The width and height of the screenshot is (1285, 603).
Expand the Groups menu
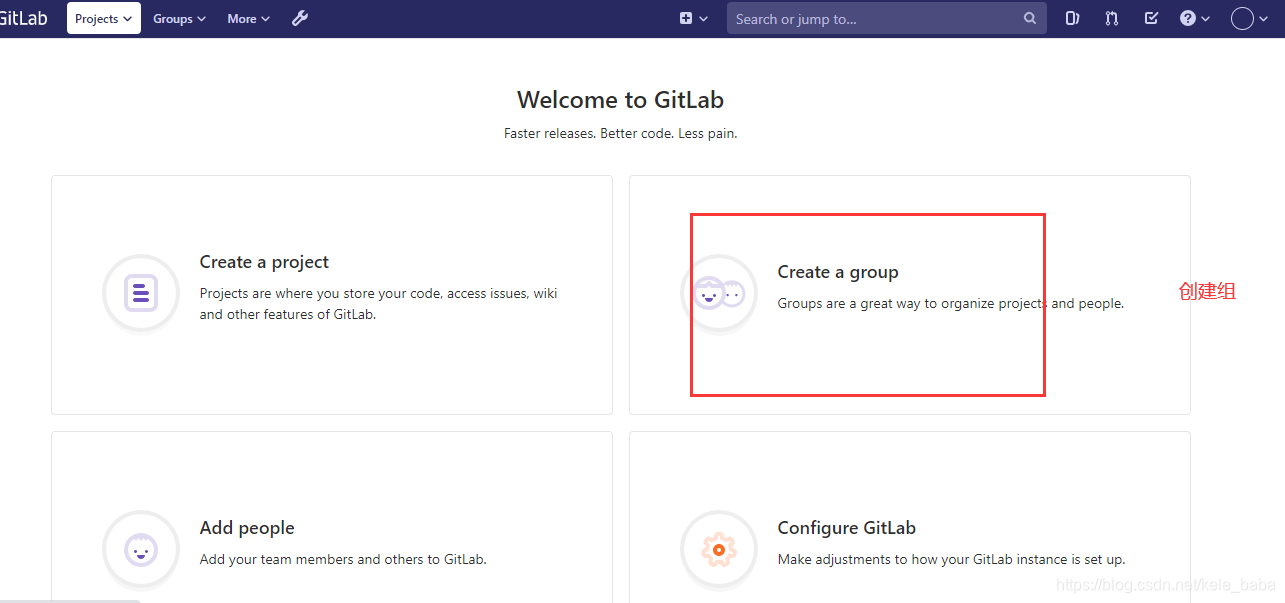pos(180,18)
